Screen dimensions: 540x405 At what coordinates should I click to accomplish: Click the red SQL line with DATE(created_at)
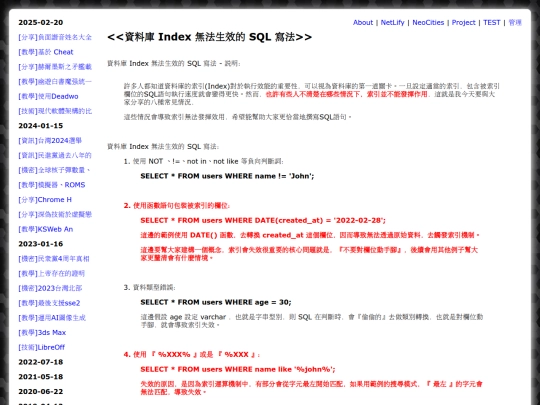263,220
